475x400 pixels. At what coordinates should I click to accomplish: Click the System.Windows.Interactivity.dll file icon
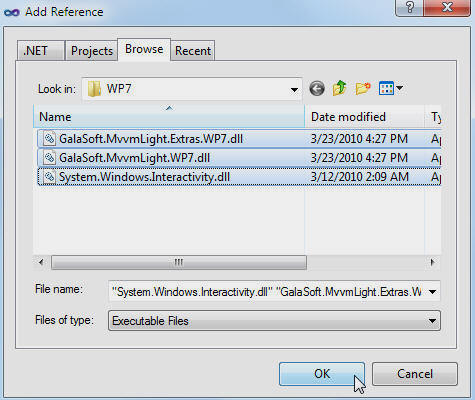point(49,177)
